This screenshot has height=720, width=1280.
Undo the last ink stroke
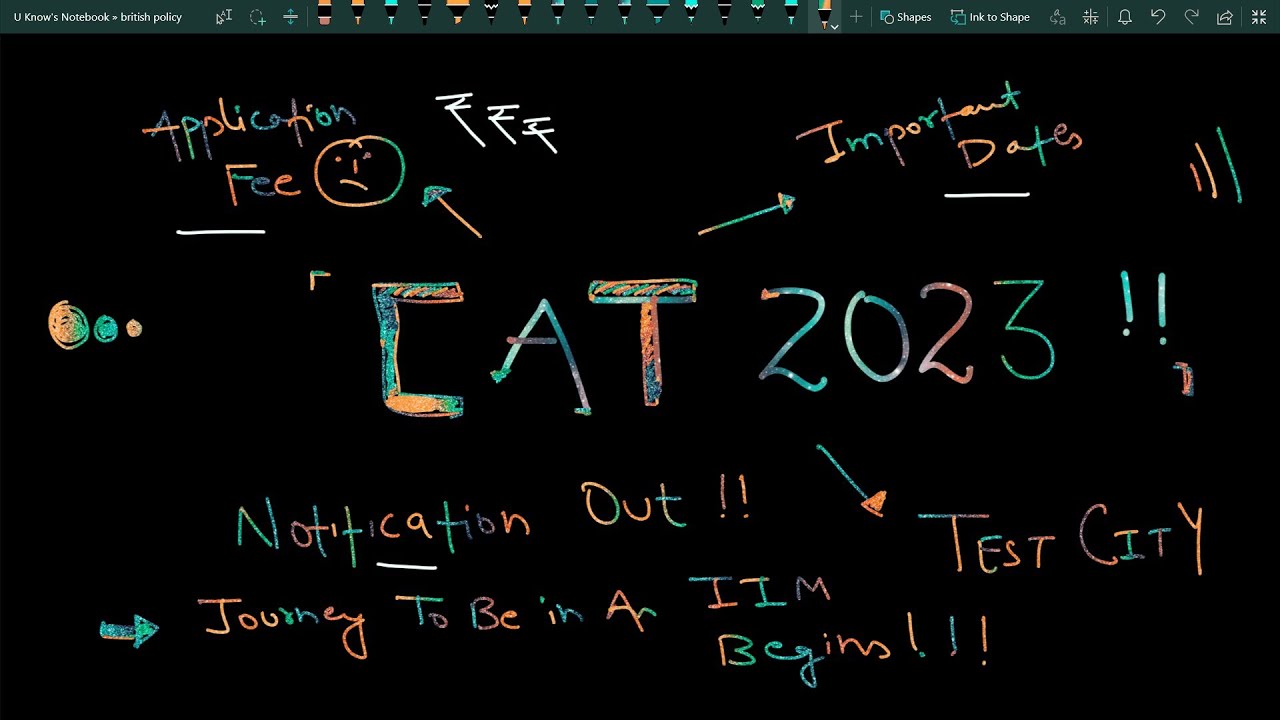point(1158,17)
